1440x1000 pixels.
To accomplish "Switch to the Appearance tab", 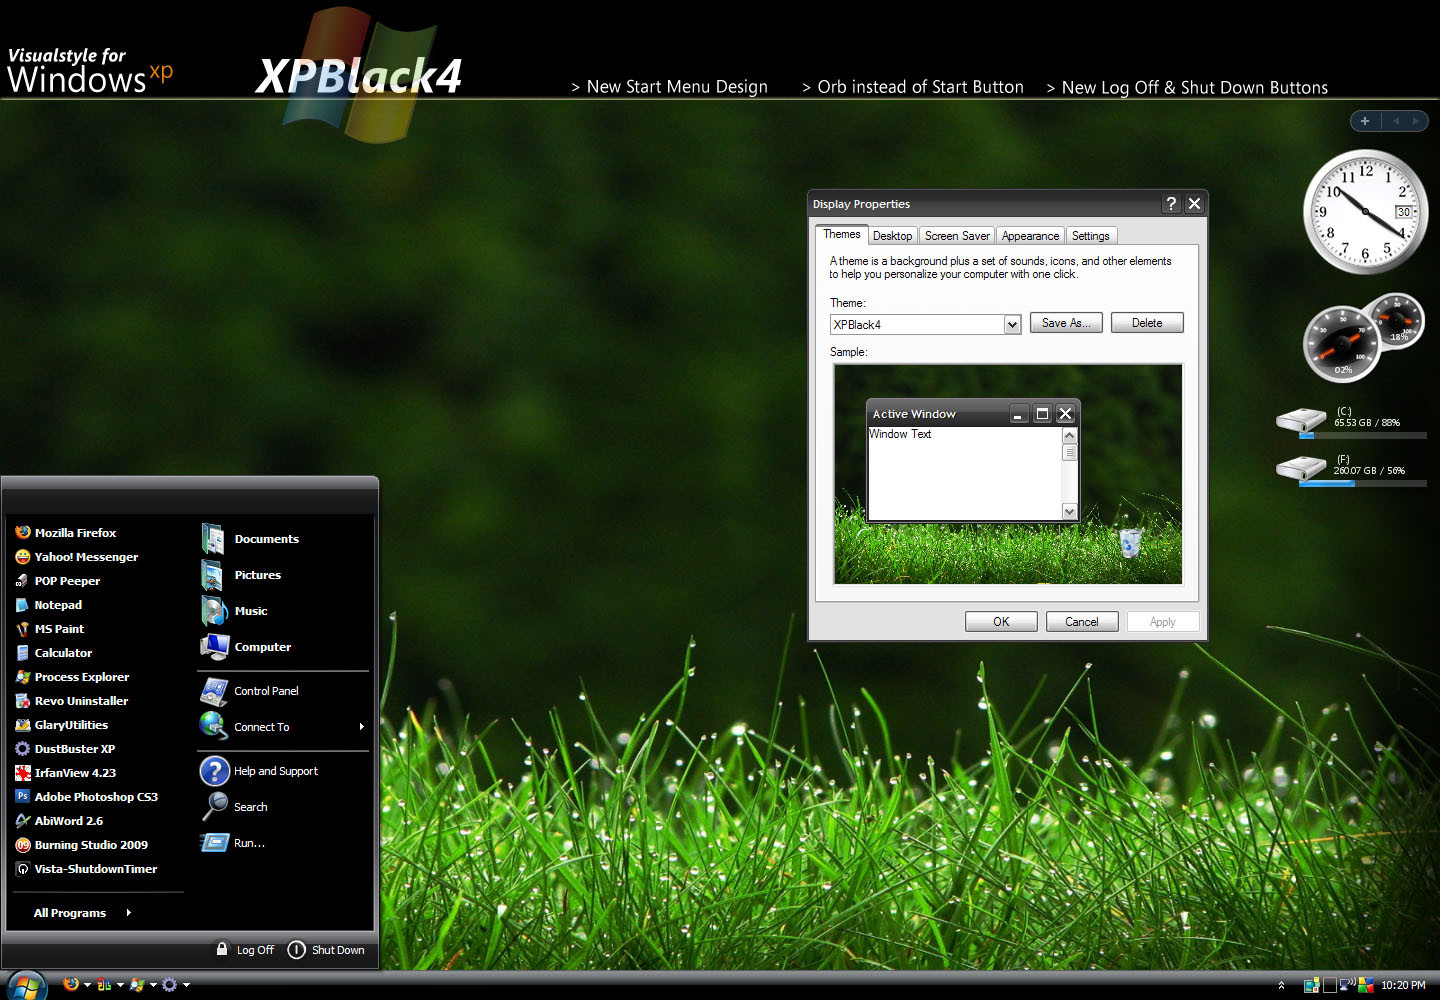I will coord(1030,236).
